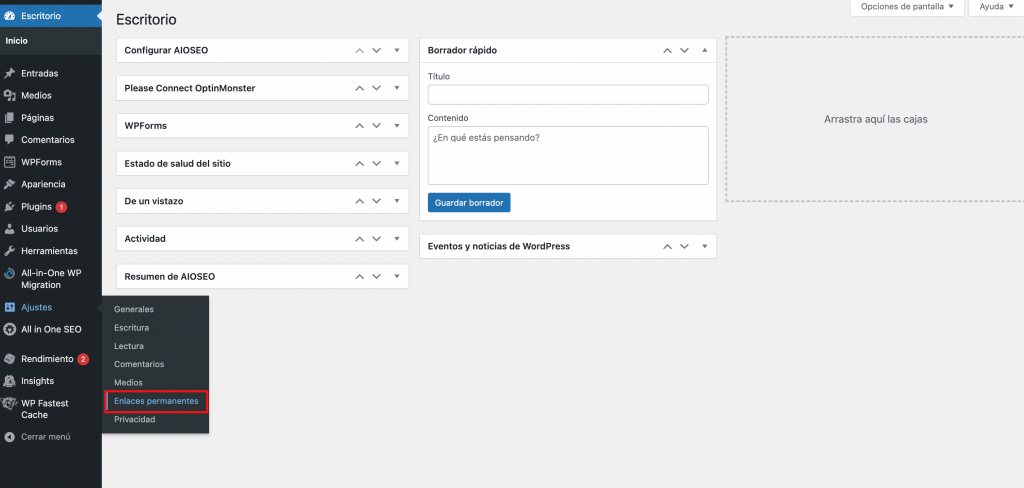The image size is (1024, 488).
Task: Click the All-in-One WP Migration icon
Action: tap(10, 274)
